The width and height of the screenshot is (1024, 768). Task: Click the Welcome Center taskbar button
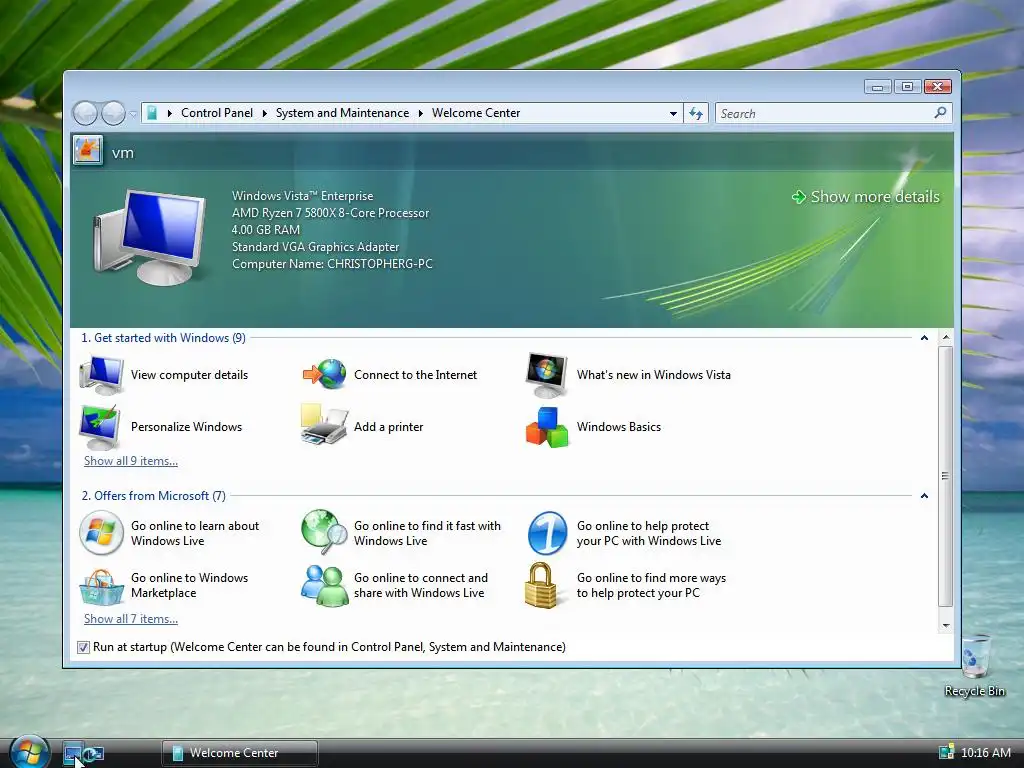(240, 753)
